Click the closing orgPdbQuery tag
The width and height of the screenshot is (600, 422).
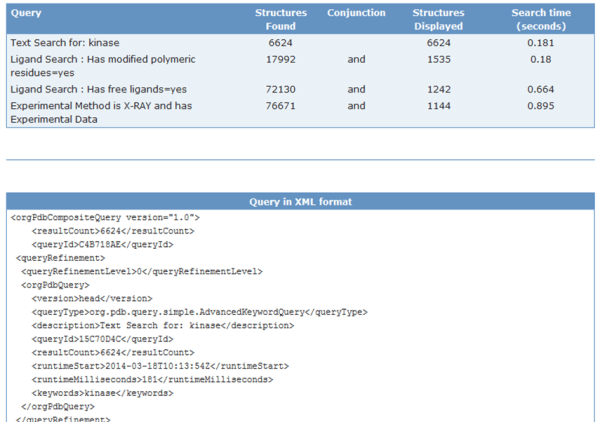point(58,407)
